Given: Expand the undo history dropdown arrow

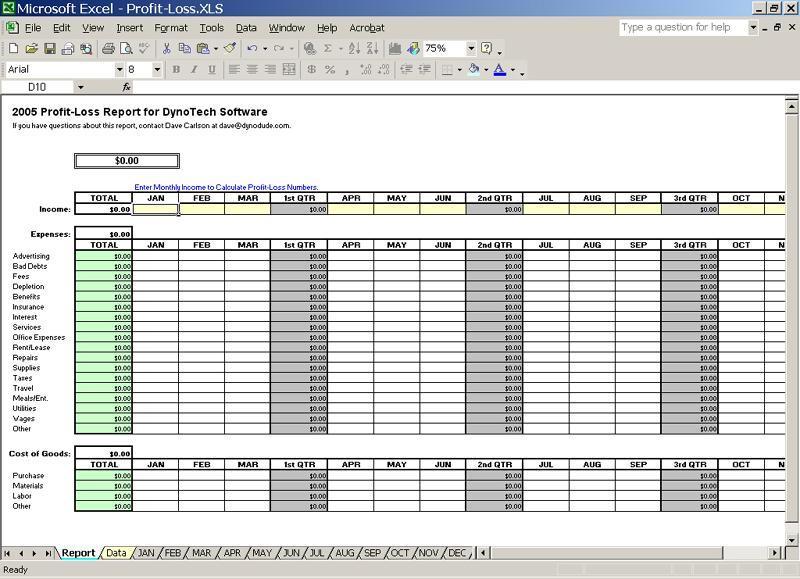Looking at the screenshot, I should point(265,48).
